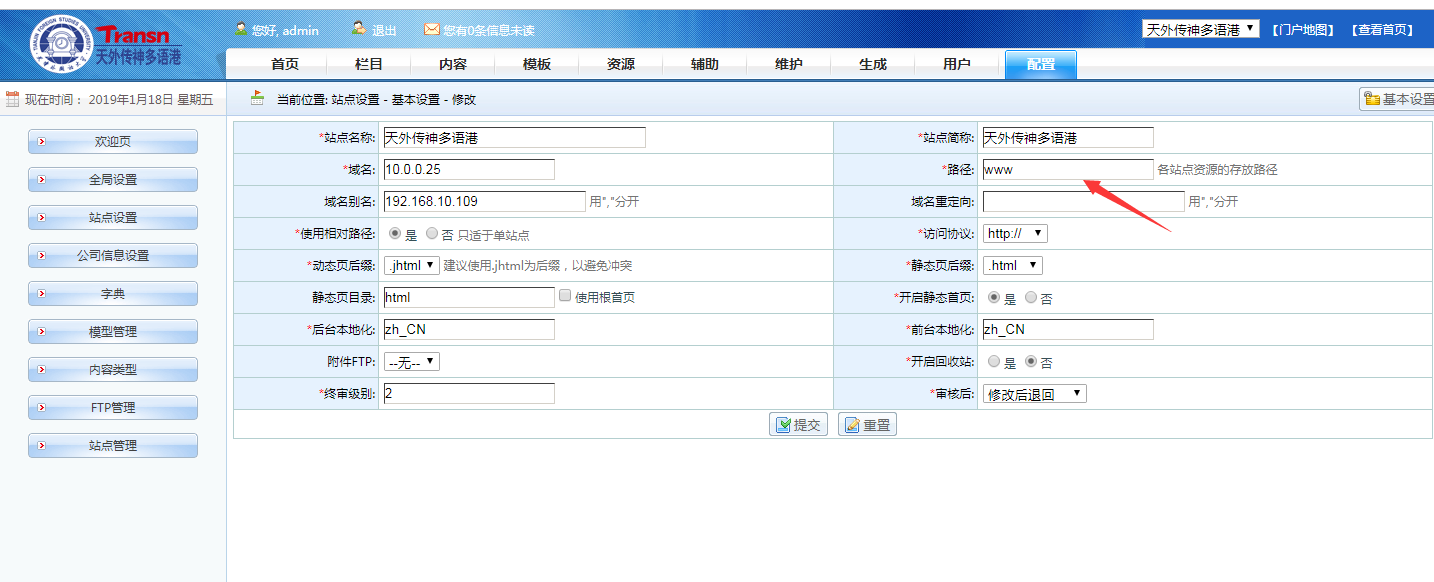Image resolution: width=1434 pixels, height=582 pixels.
Task: Open the 审核后 修改后退回 dropdown
Action: click(x=1035, y=393)
